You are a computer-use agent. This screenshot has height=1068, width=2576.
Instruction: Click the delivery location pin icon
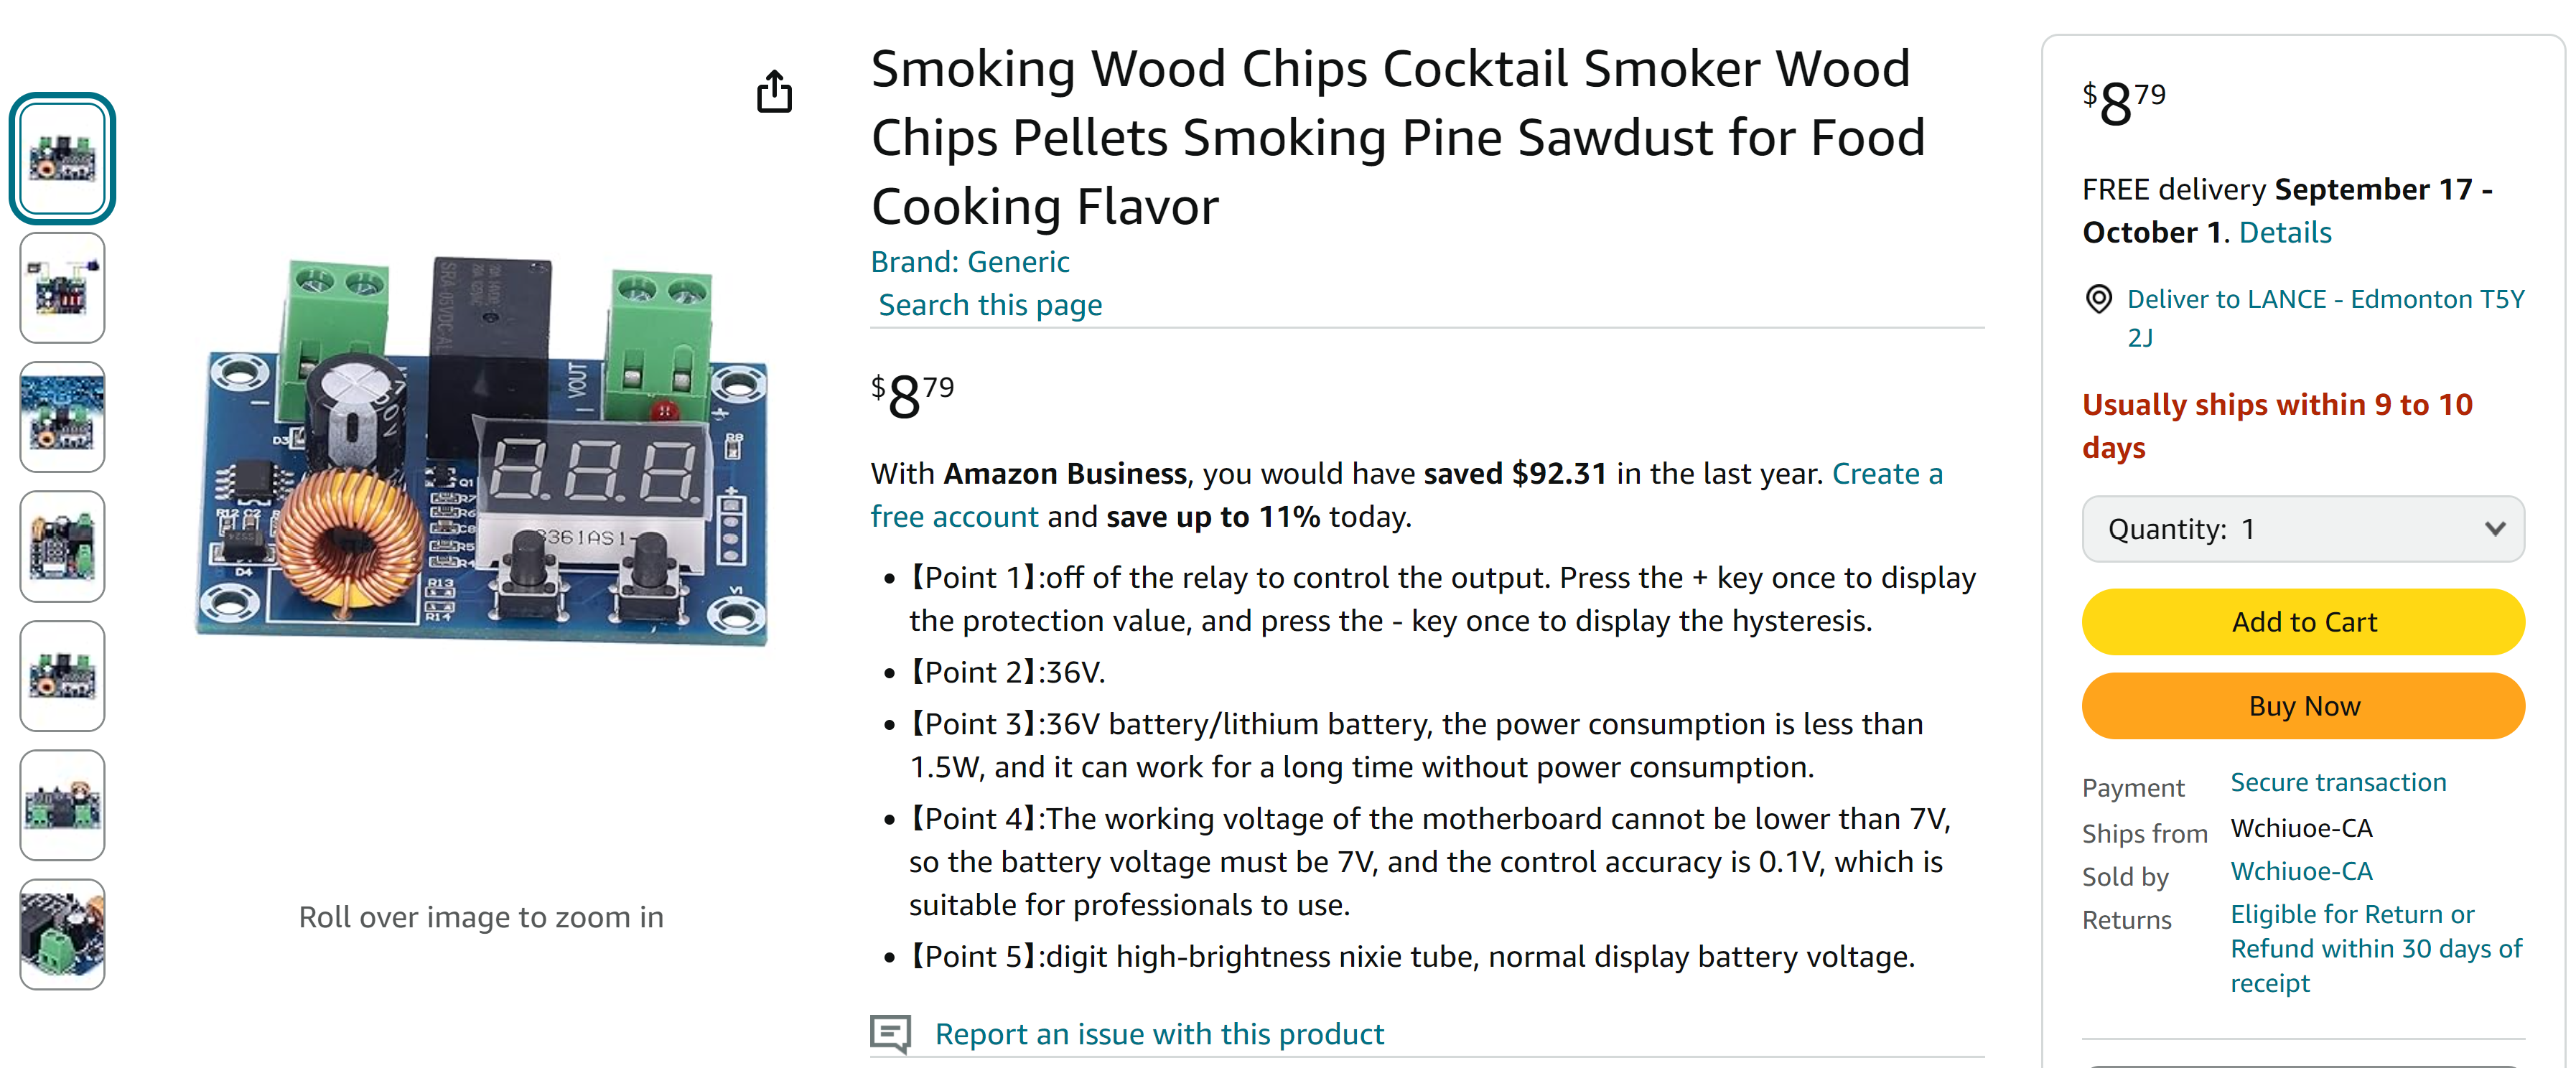pyautogui.click(x=2098, y=299)
